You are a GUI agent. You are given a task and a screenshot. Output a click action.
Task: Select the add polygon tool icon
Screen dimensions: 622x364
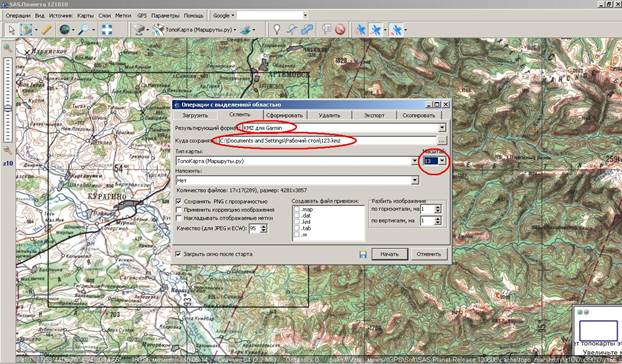pos(307,30)
